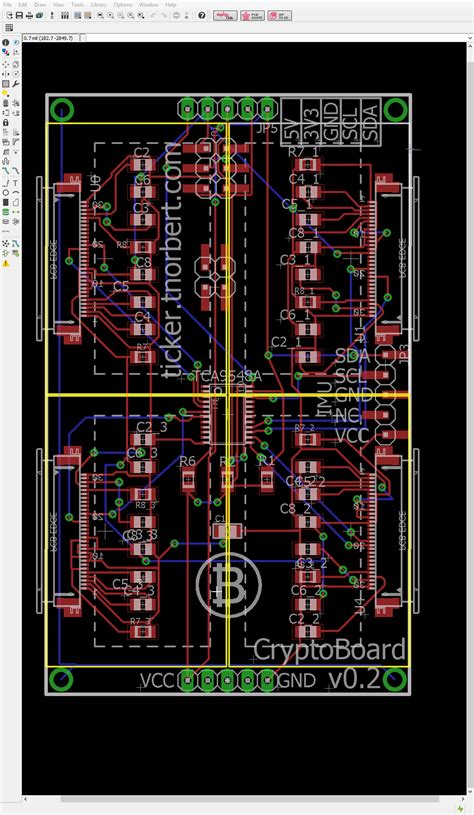Click the horizontal scrollbar at bottom
The height and width of the screenshot is (815, 474).
242,799
